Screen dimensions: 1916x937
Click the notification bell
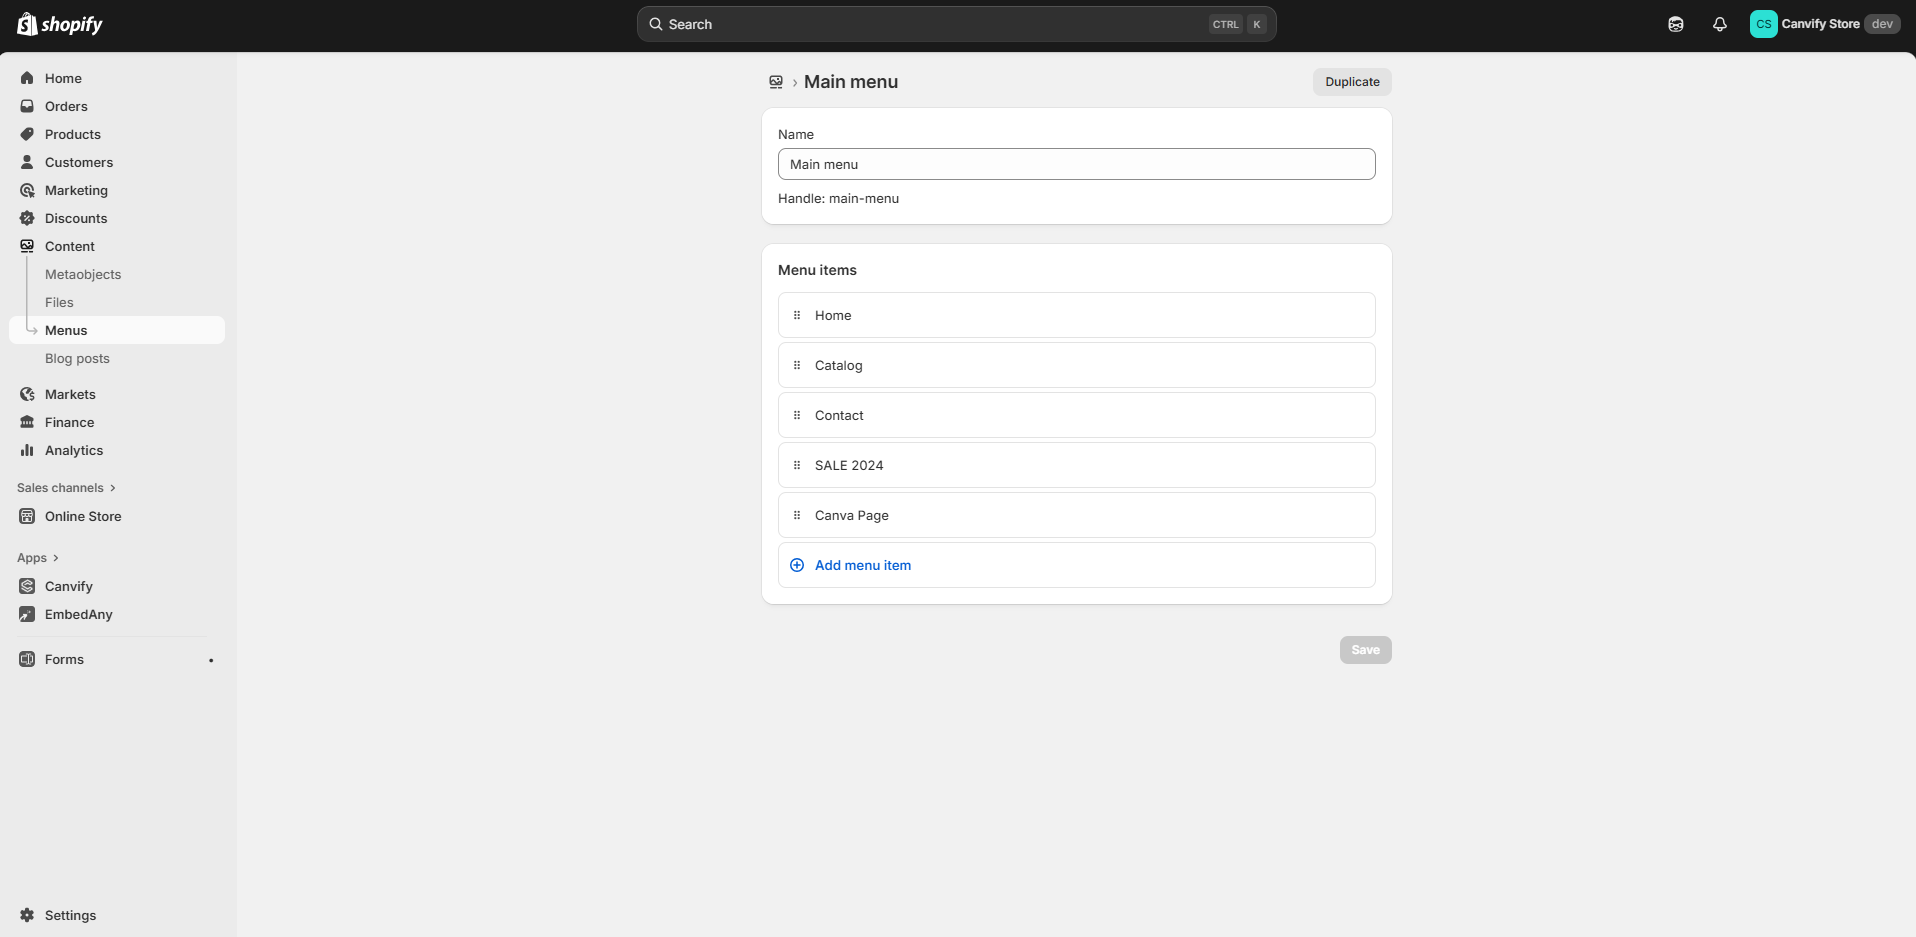click(1720, 23)
